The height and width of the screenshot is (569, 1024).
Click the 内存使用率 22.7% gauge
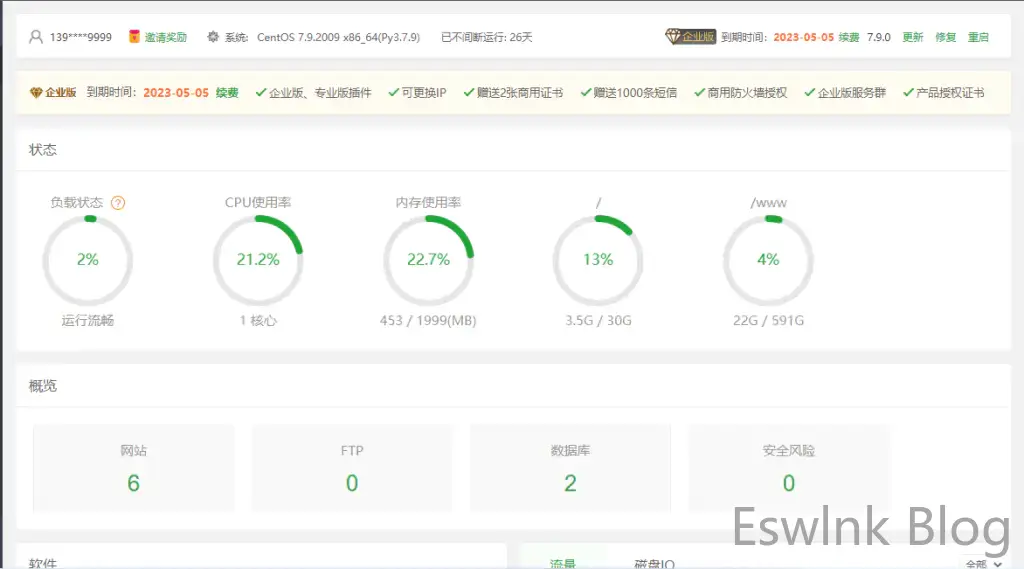tap(428, 260)
